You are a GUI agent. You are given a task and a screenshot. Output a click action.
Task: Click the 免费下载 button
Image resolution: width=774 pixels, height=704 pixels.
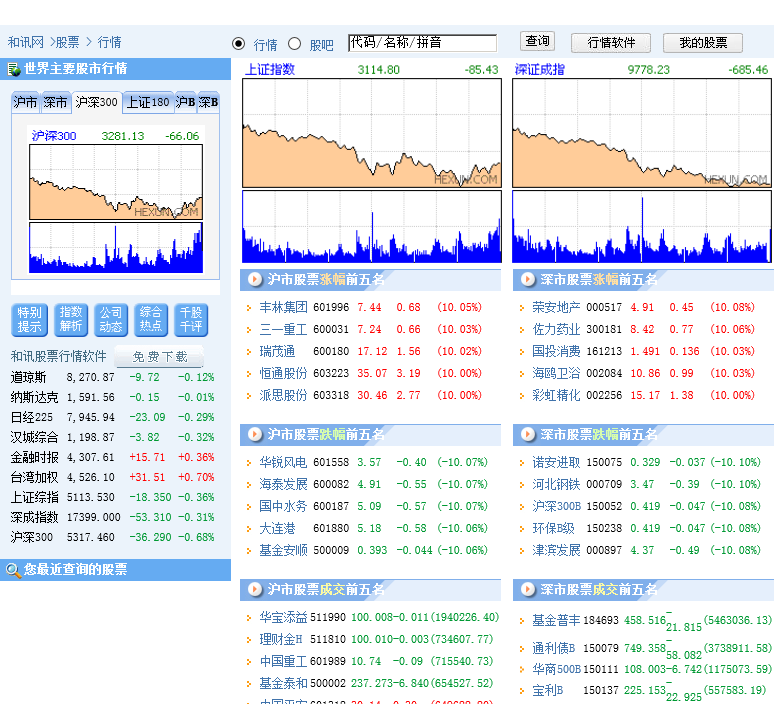point(159,356)
